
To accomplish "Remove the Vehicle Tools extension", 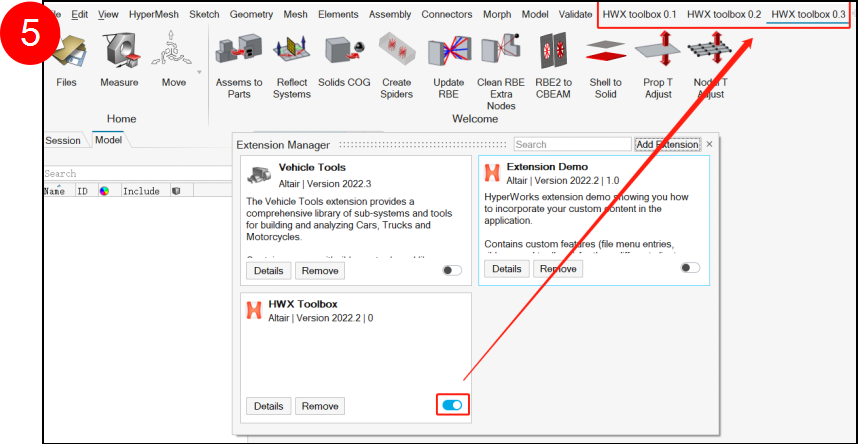I will point(320,270).
